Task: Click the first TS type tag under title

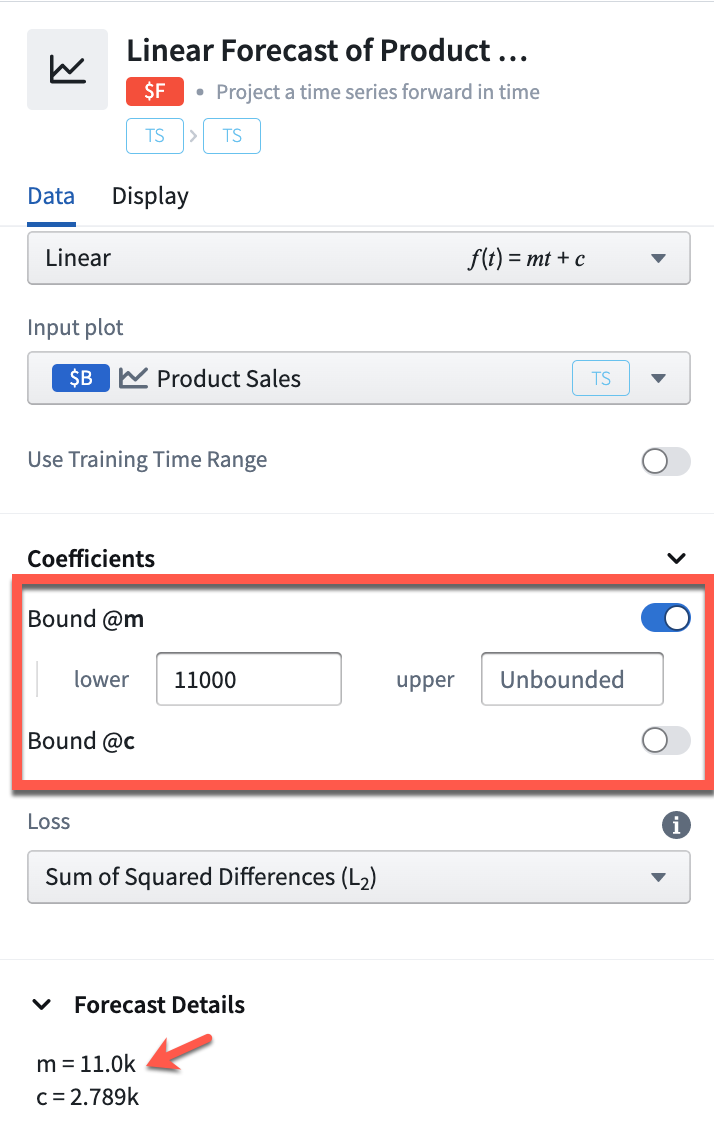Action: pyautogui.click(x=154, y=136)
